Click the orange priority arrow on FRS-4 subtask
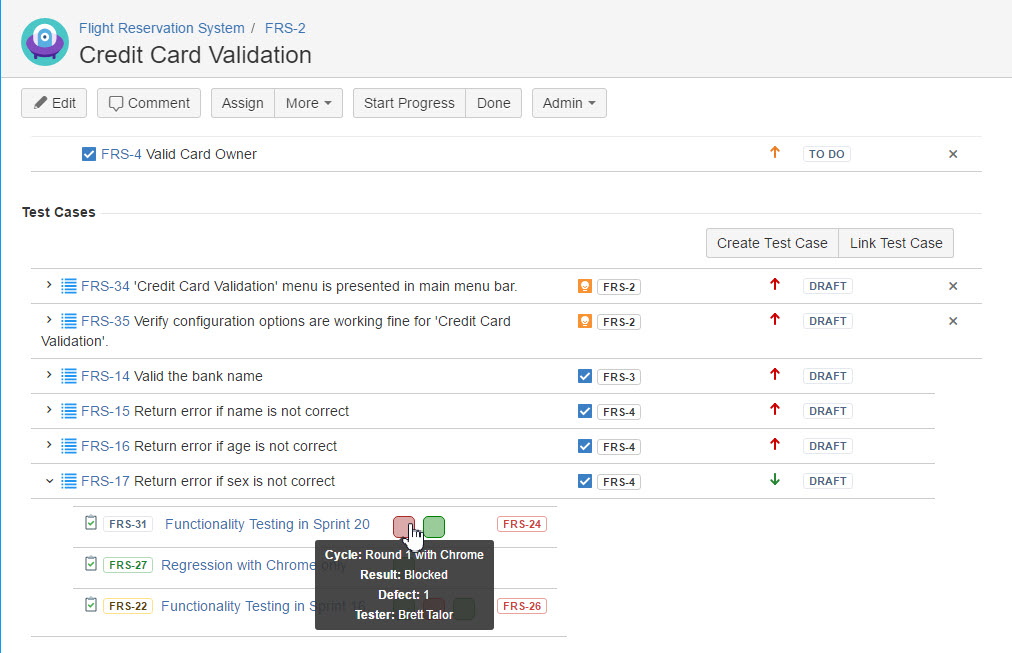Screen dimensions: 1012x653 tap(774, 153)
